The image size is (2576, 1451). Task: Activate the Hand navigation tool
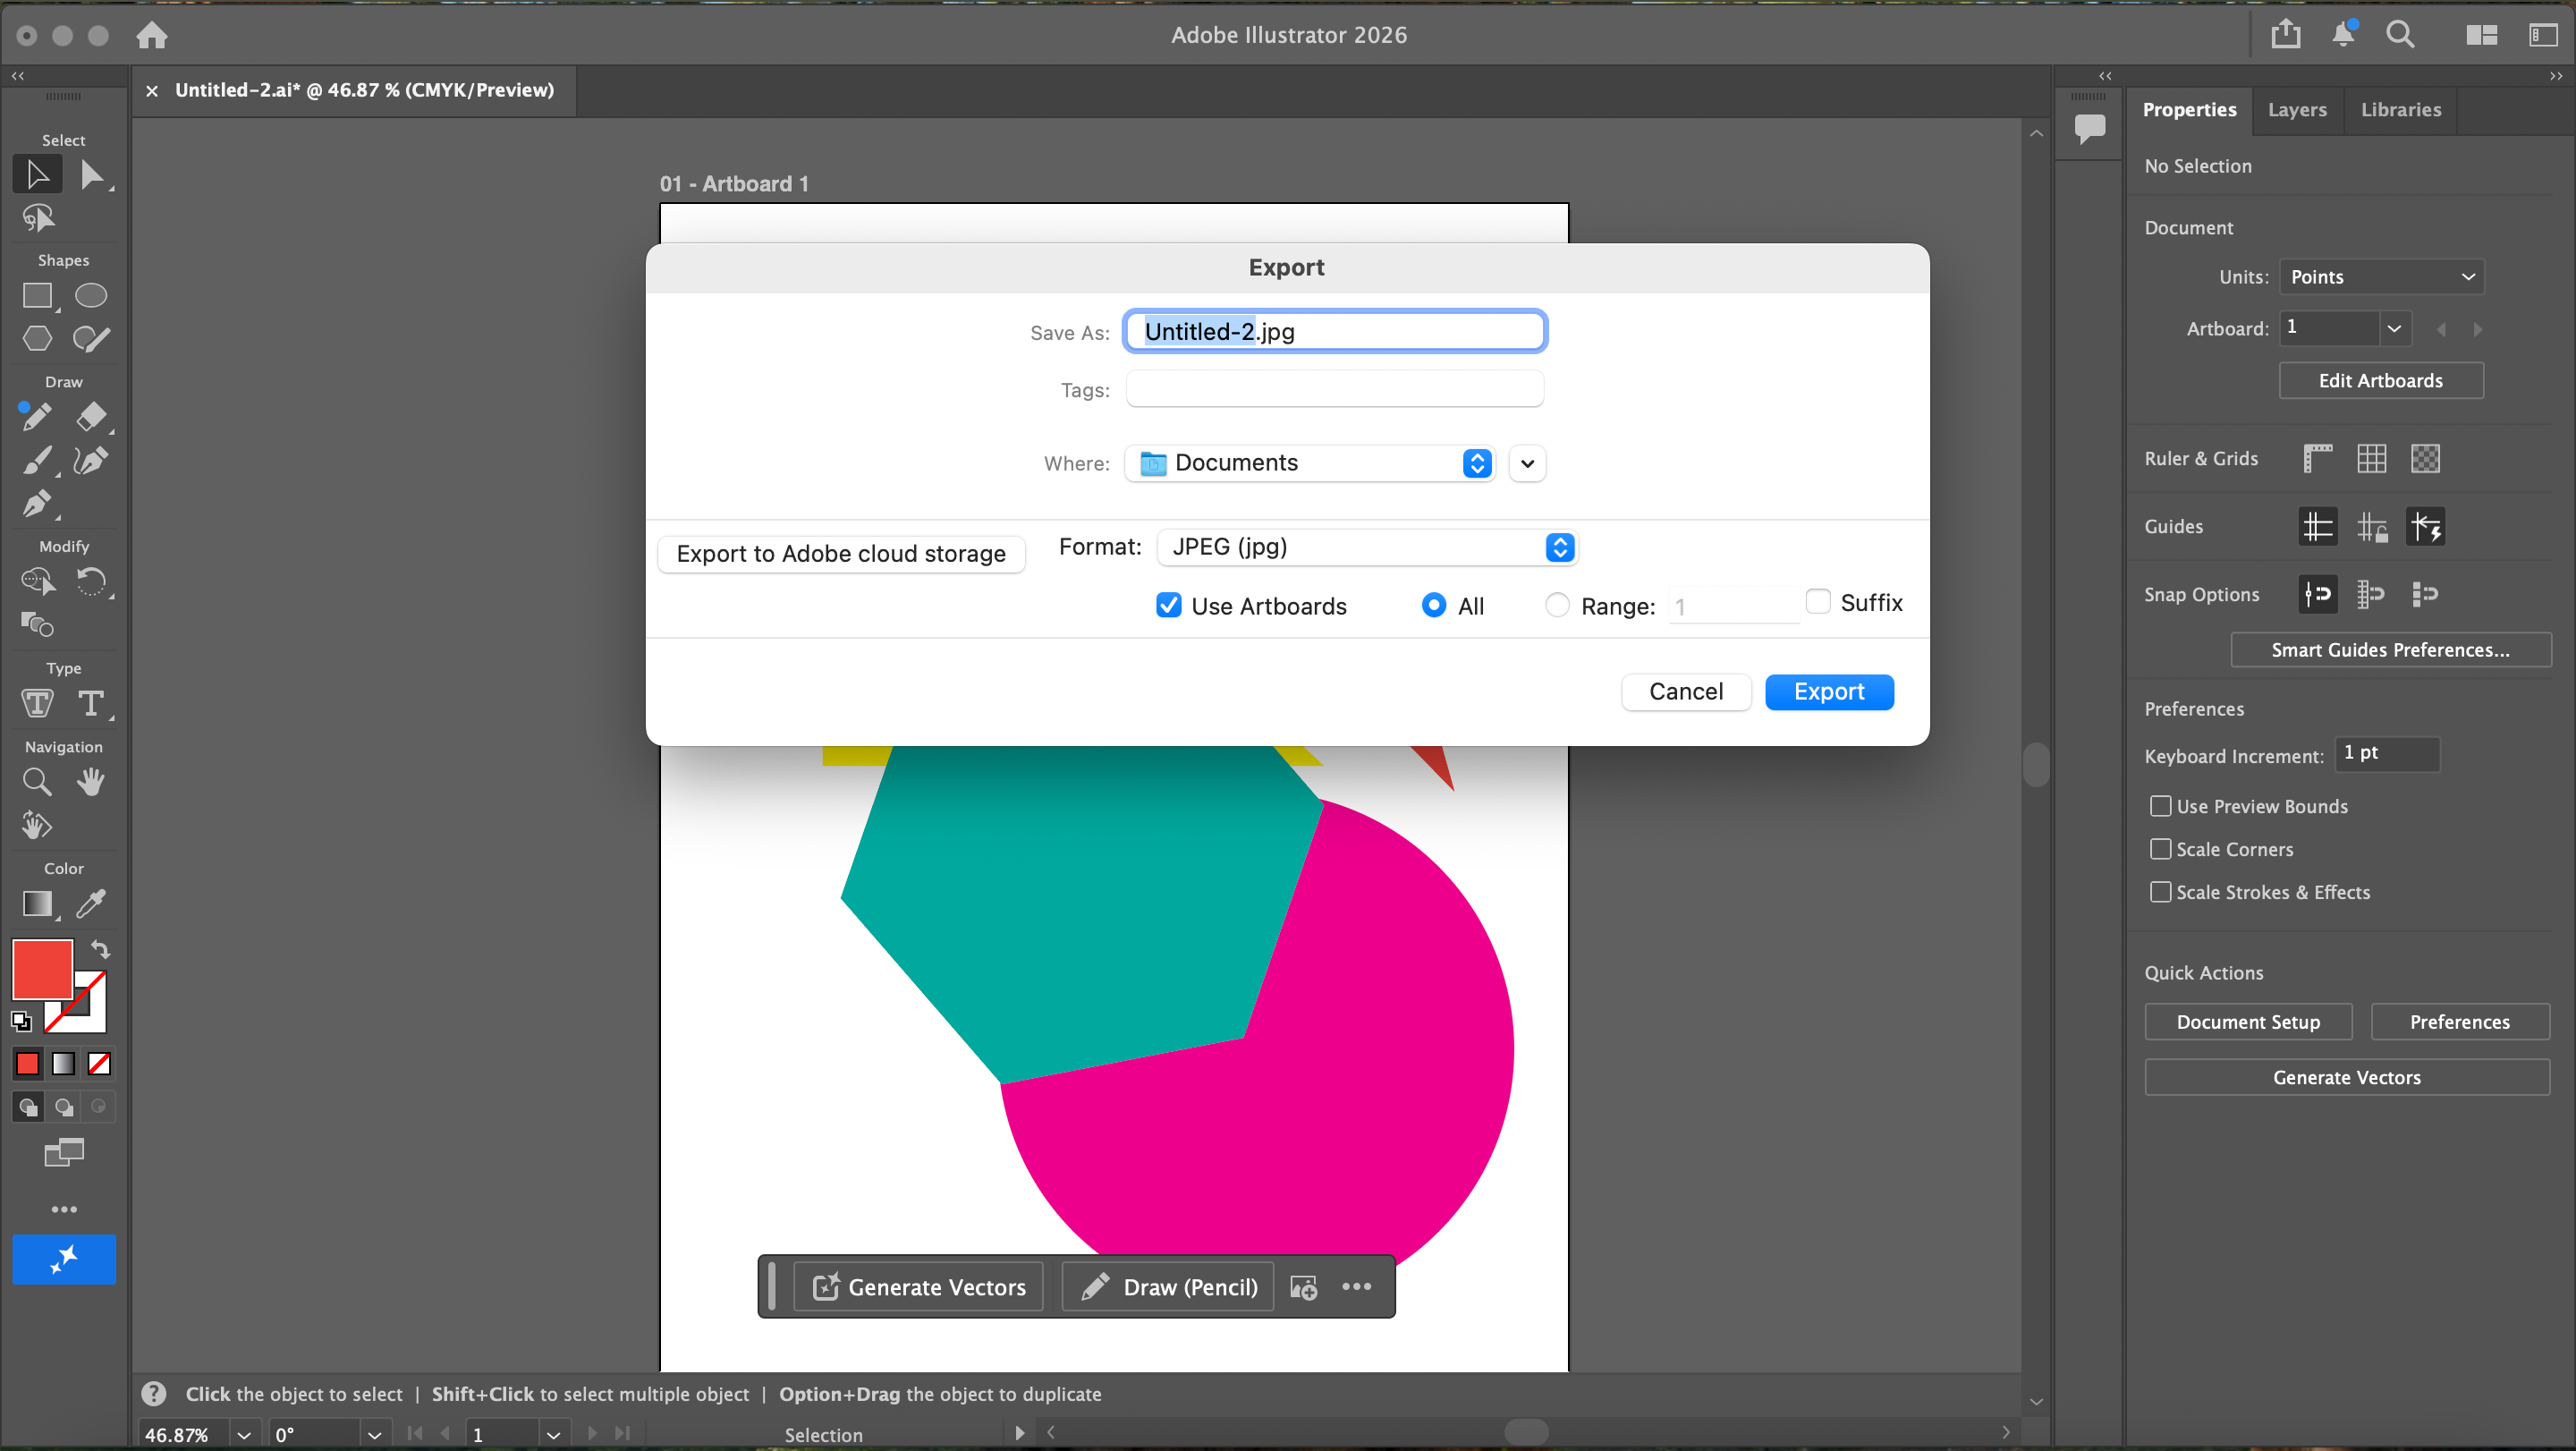pos(91,781)
